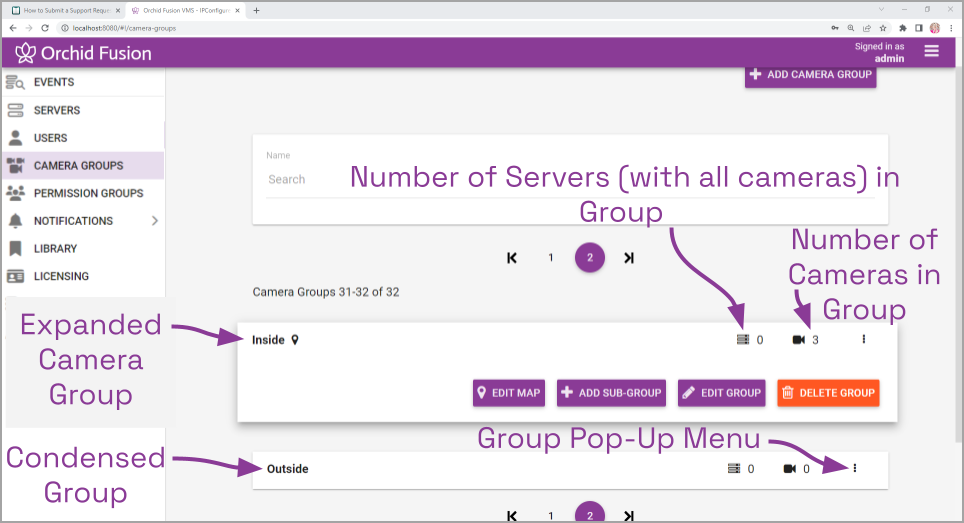The image size is (964, 523).
Task: Switch to How to Submit a Support Request tab
Action: tap(66, 10)
